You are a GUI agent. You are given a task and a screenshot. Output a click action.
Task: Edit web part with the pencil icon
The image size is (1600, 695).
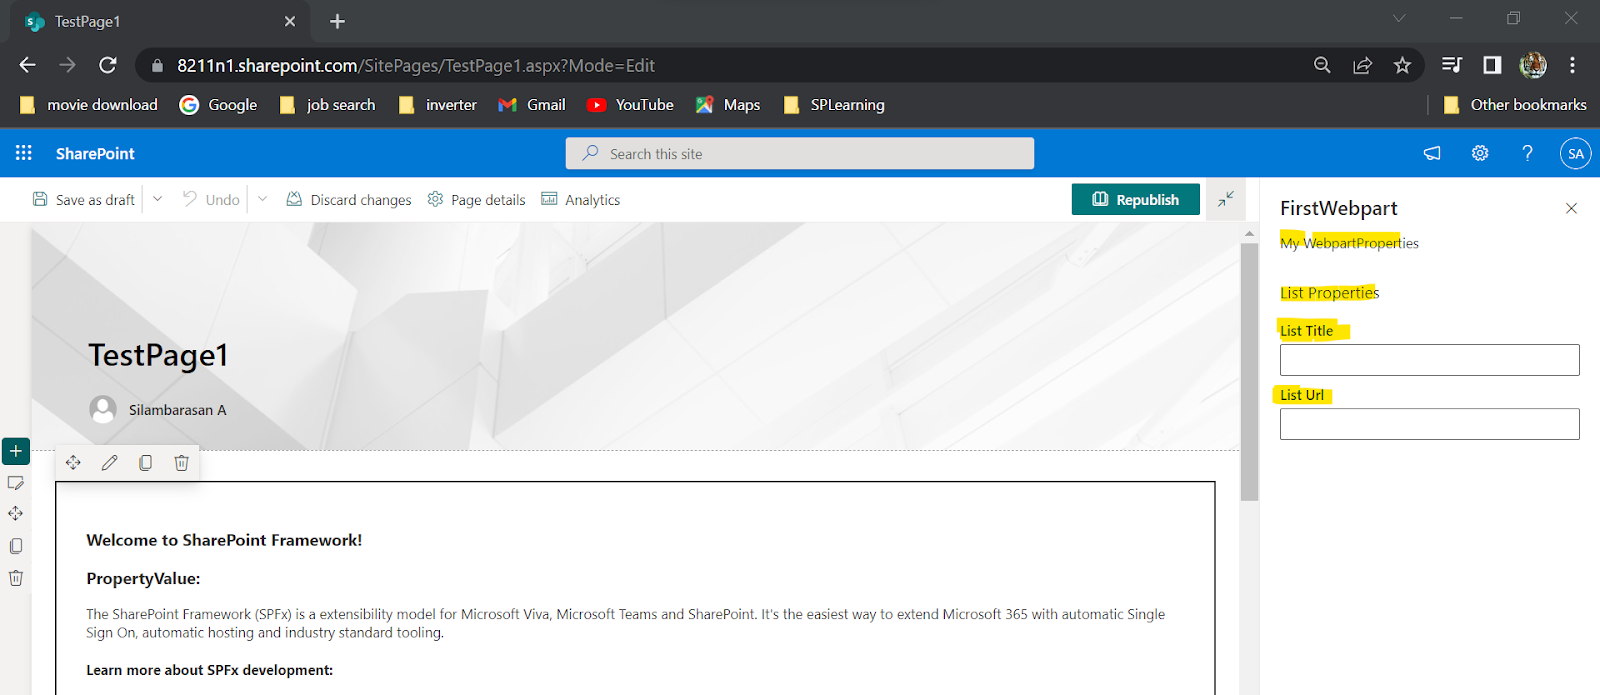pyautogui.click(x=109, y=462)
